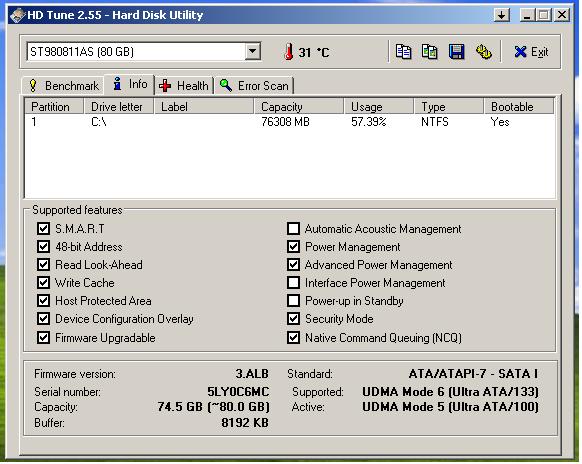The image size is (582, 464).
Task: Open options with the yellow wrench icon
Action: coord(484,52)
